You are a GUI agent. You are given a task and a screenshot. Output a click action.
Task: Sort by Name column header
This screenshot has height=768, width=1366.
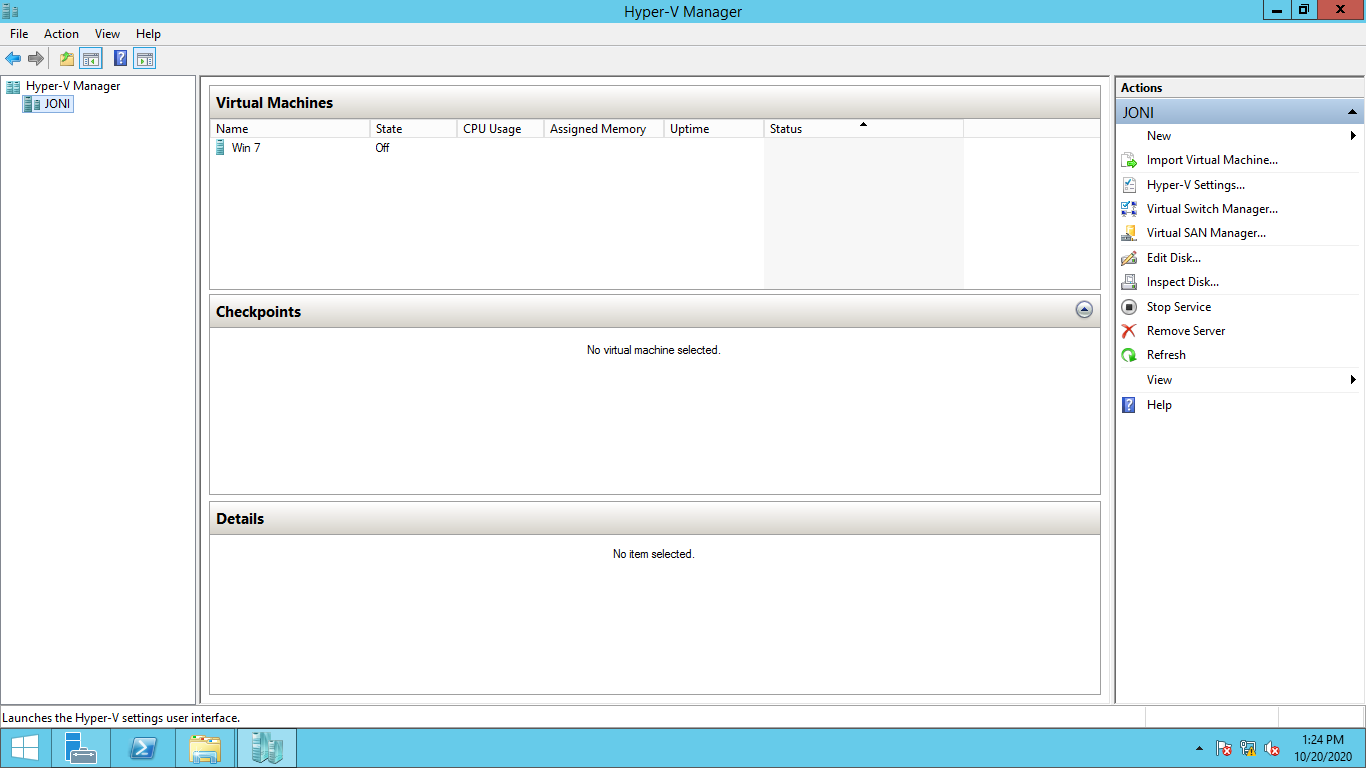pos(290,129)
